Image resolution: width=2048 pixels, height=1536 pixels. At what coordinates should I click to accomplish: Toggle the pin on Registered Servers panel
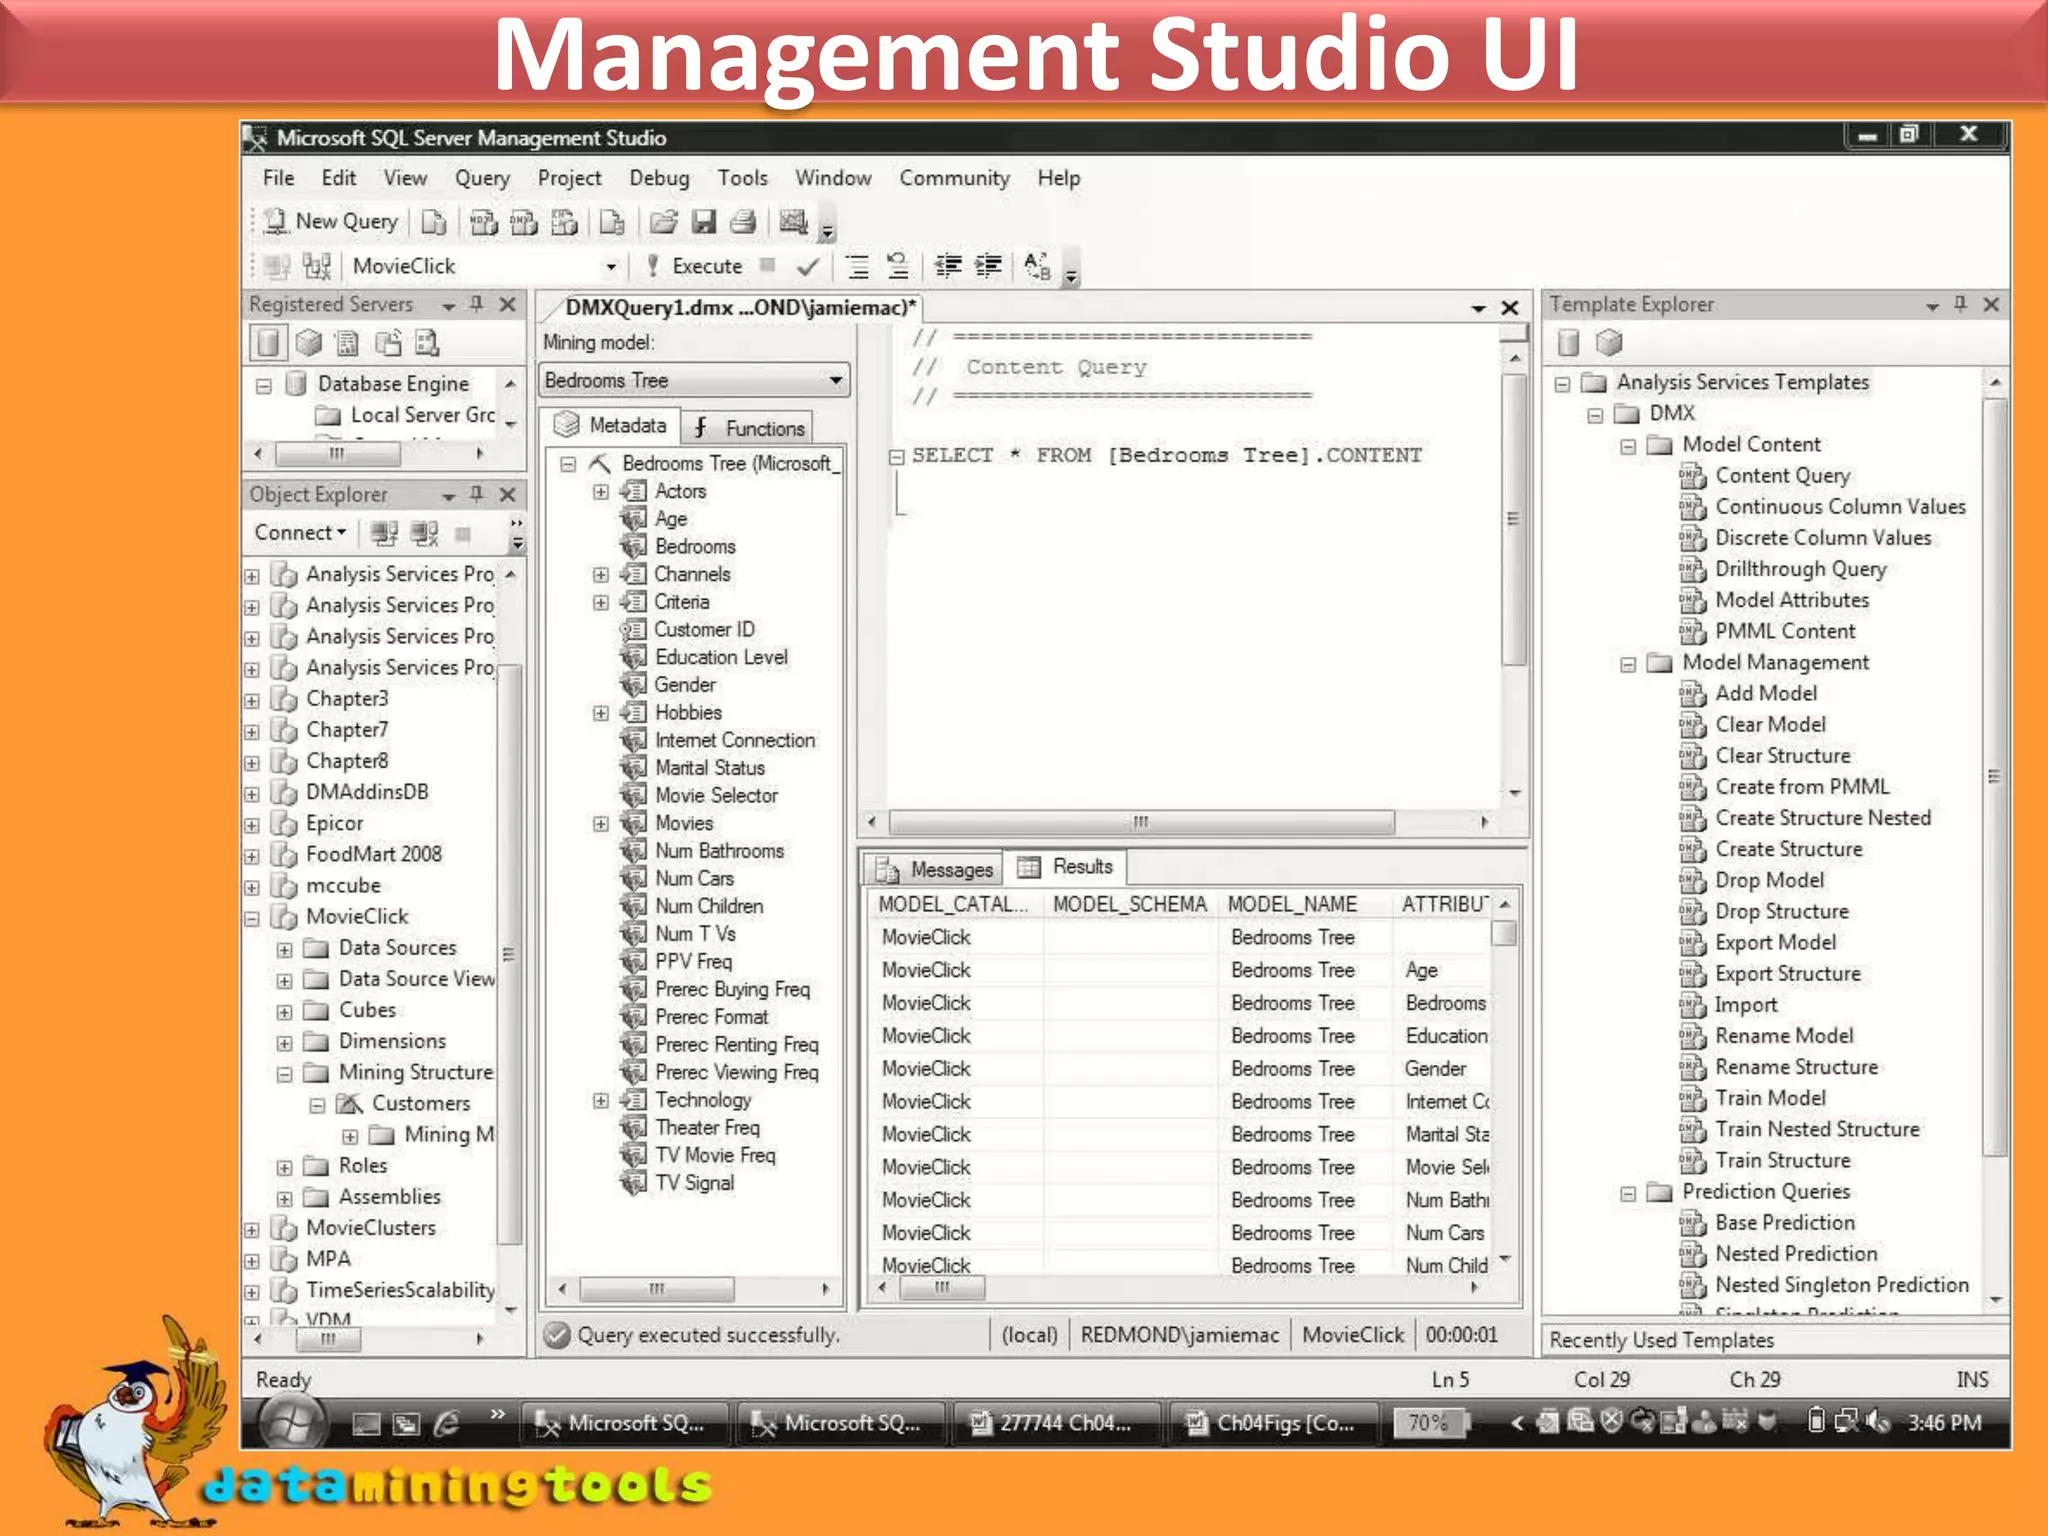pos(477,304)
